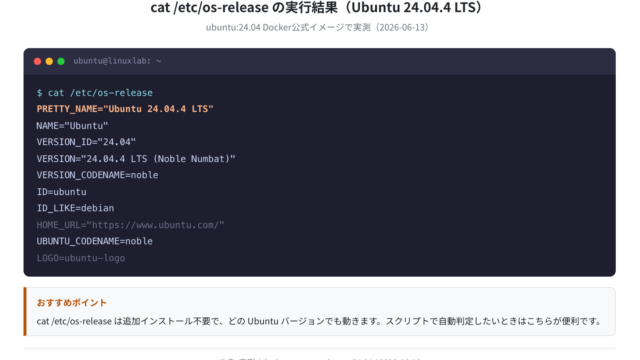Select the cat /etc/os-release command line

point(95,93)
